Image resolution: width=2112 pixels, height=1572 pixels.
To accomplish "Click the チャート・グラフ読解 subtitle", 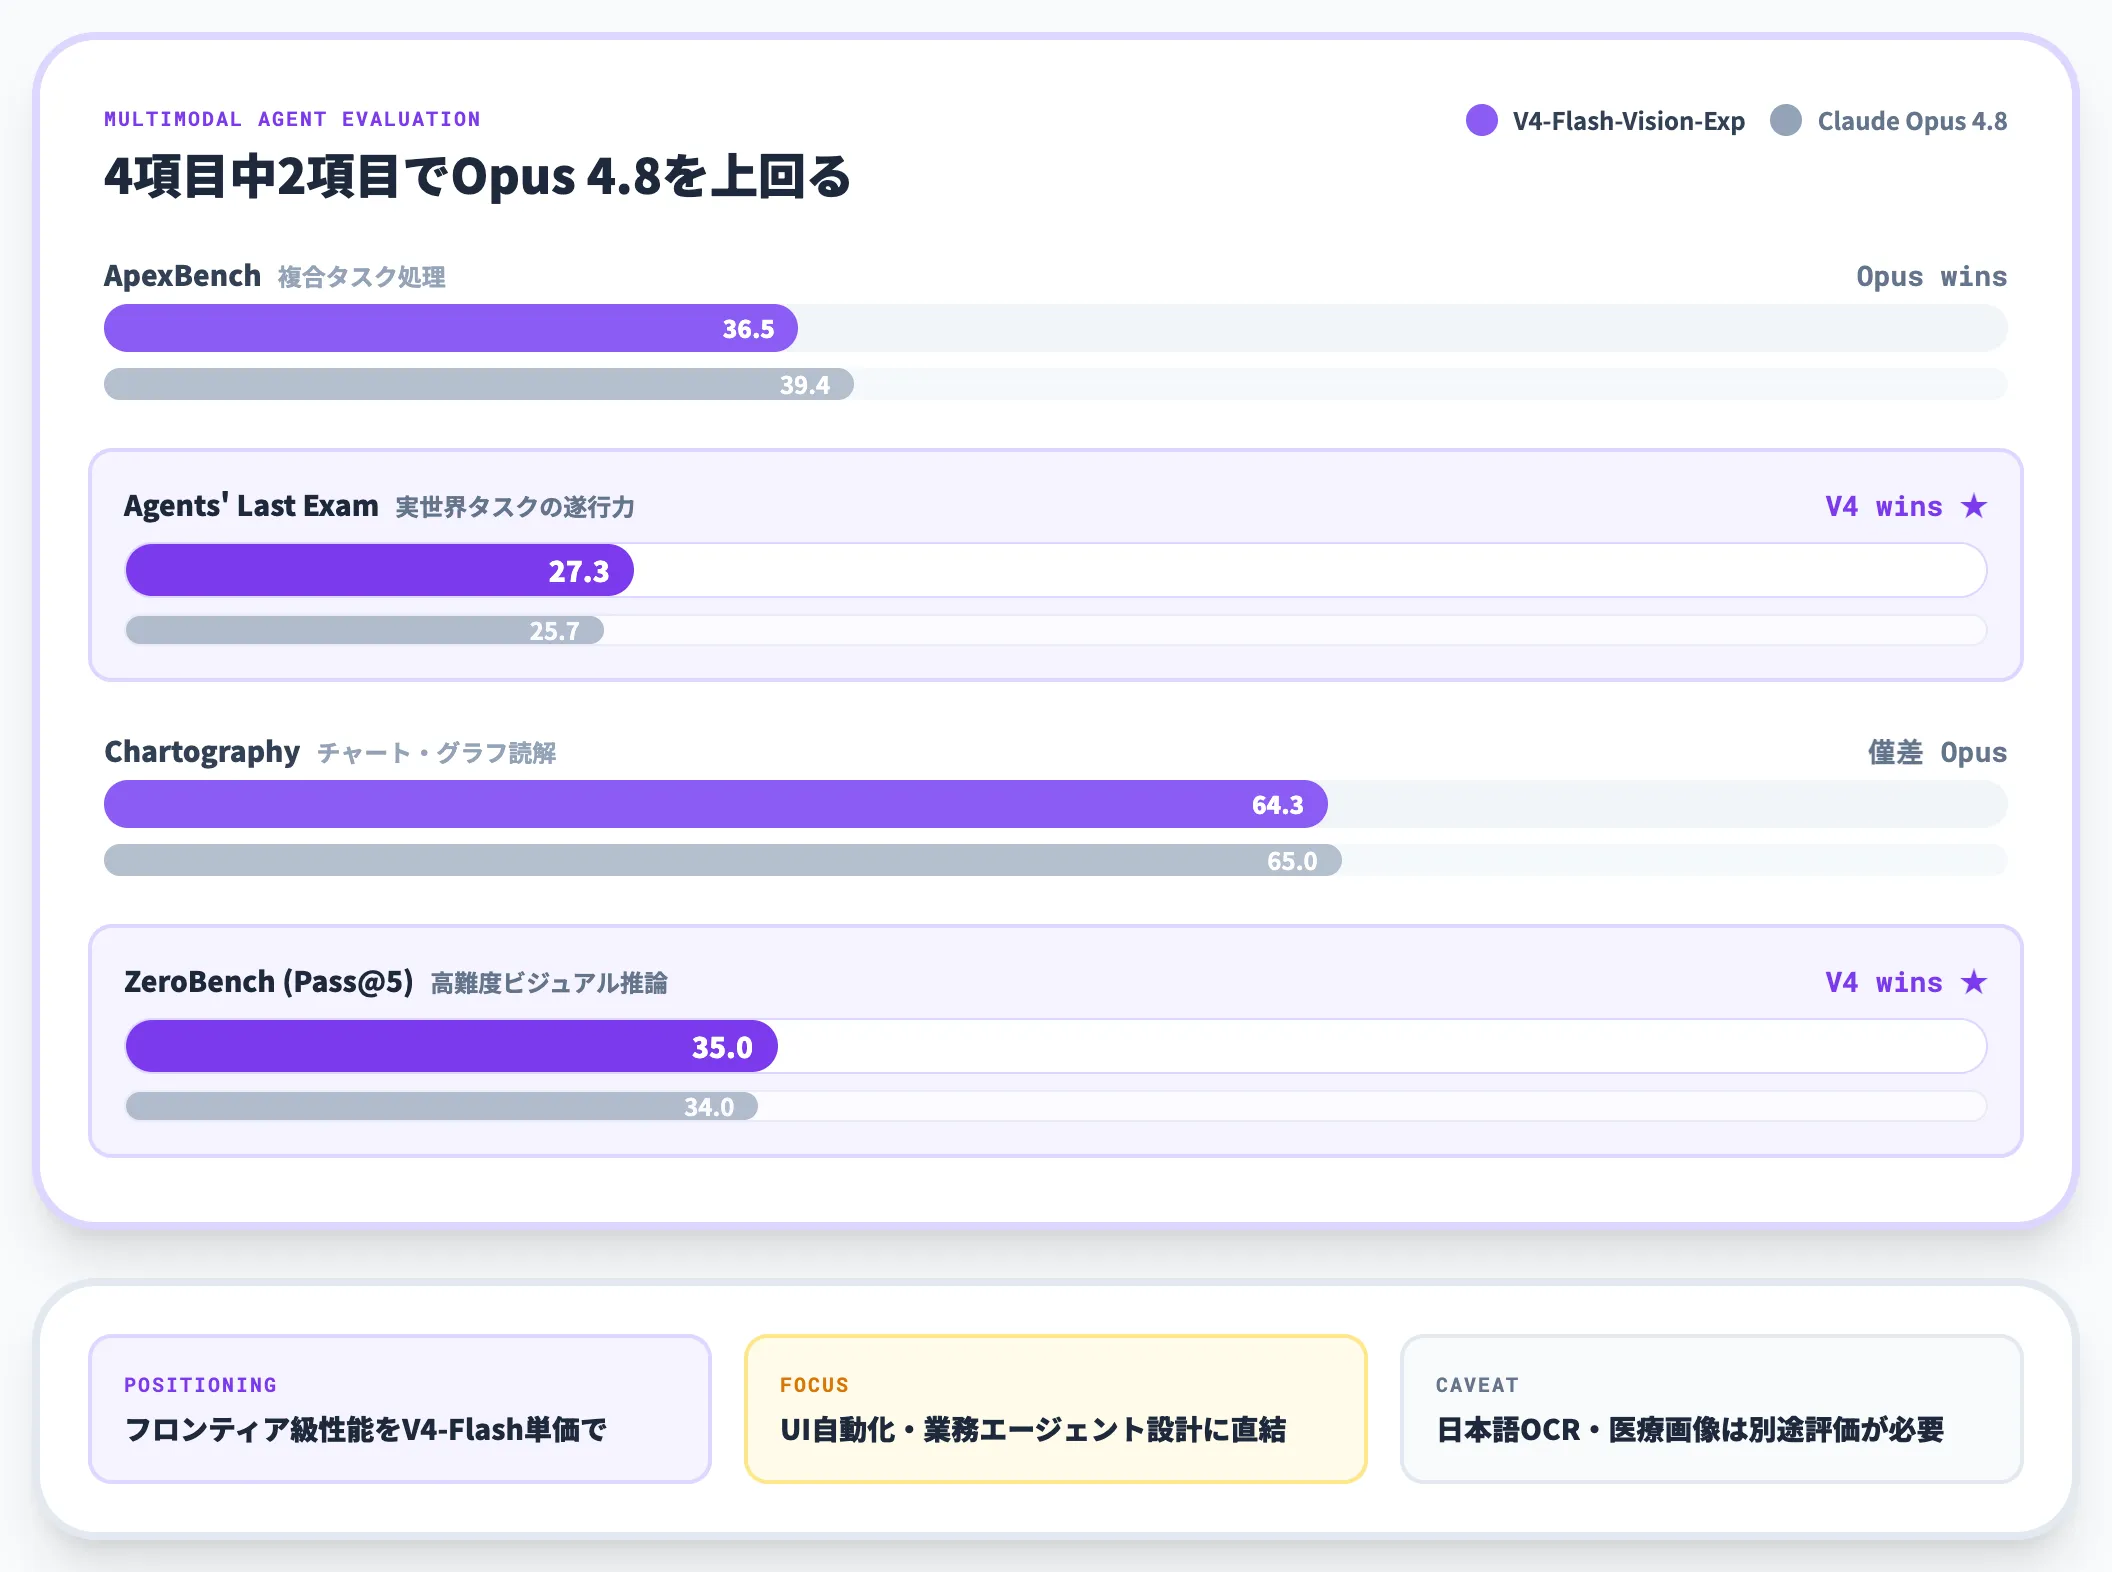I will (x=437, y=753).
